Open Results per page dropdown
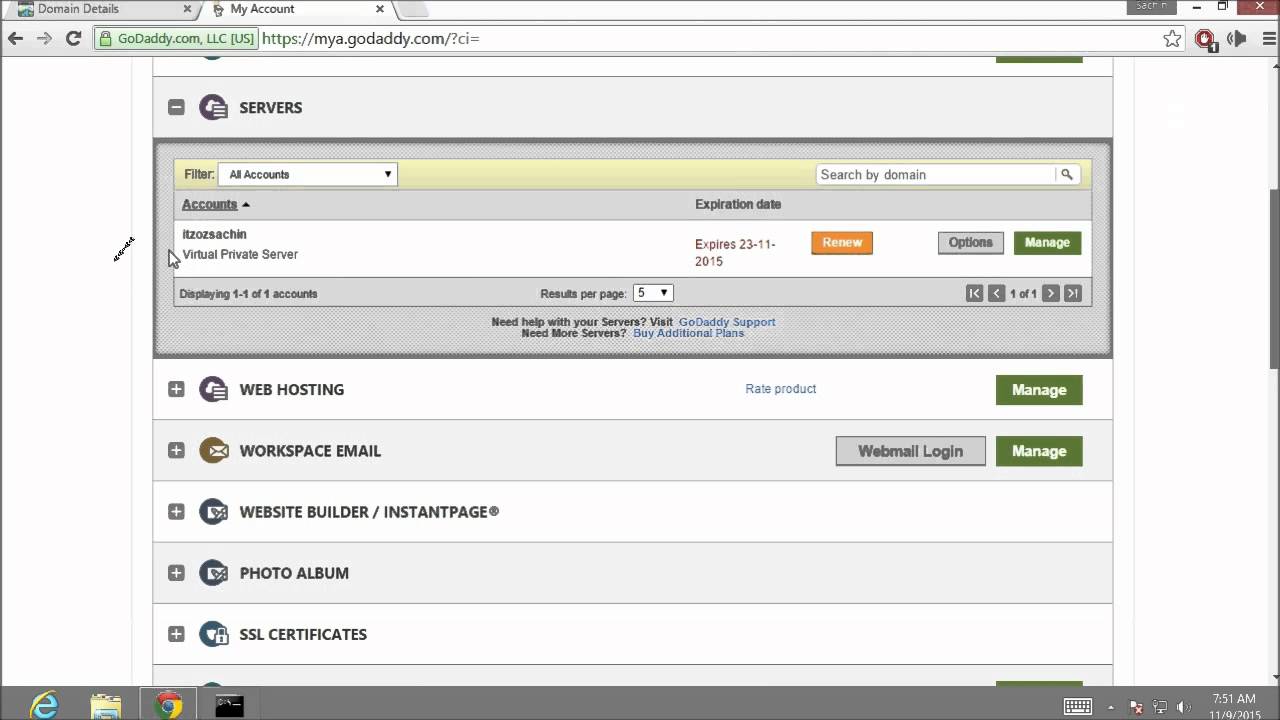The width and height of the screenshot is (1280, 720). [653, 293]
